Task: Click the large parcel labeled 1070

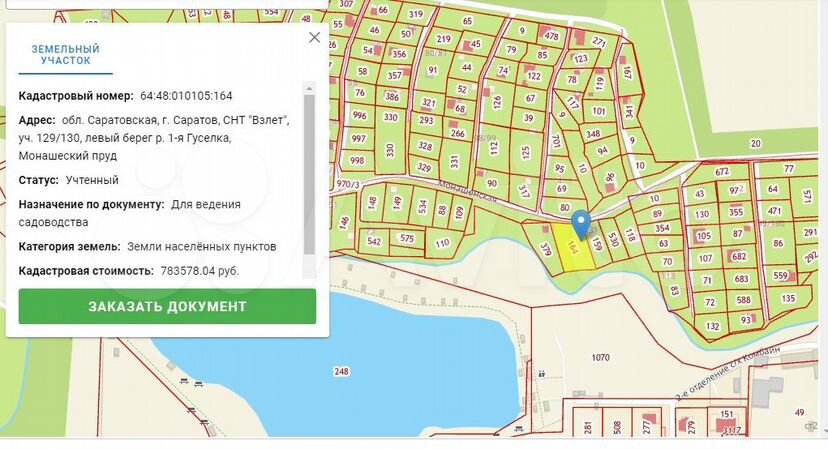Action: tap(600, 357)
